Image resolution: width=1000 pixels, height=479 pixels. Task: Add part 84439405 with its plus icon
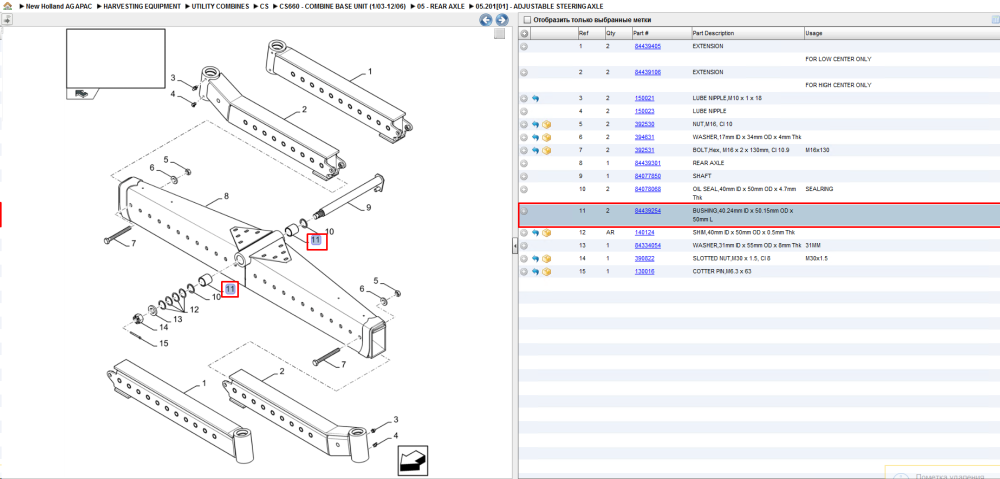(x=524, y=47)
